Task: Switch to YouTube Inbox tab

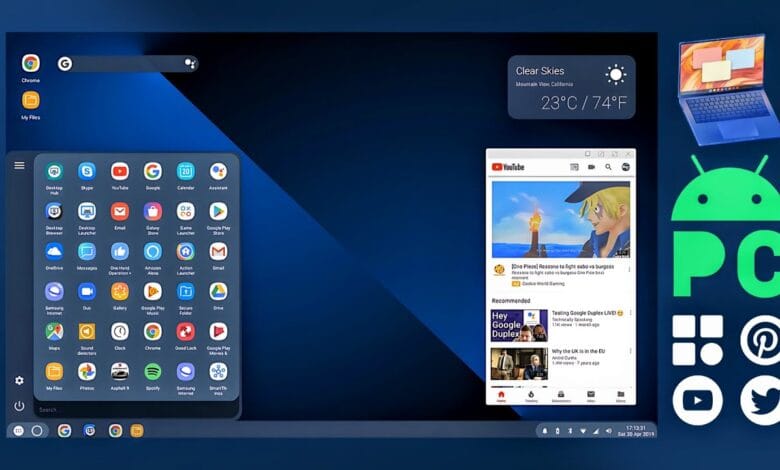Action: coord(591,396)
